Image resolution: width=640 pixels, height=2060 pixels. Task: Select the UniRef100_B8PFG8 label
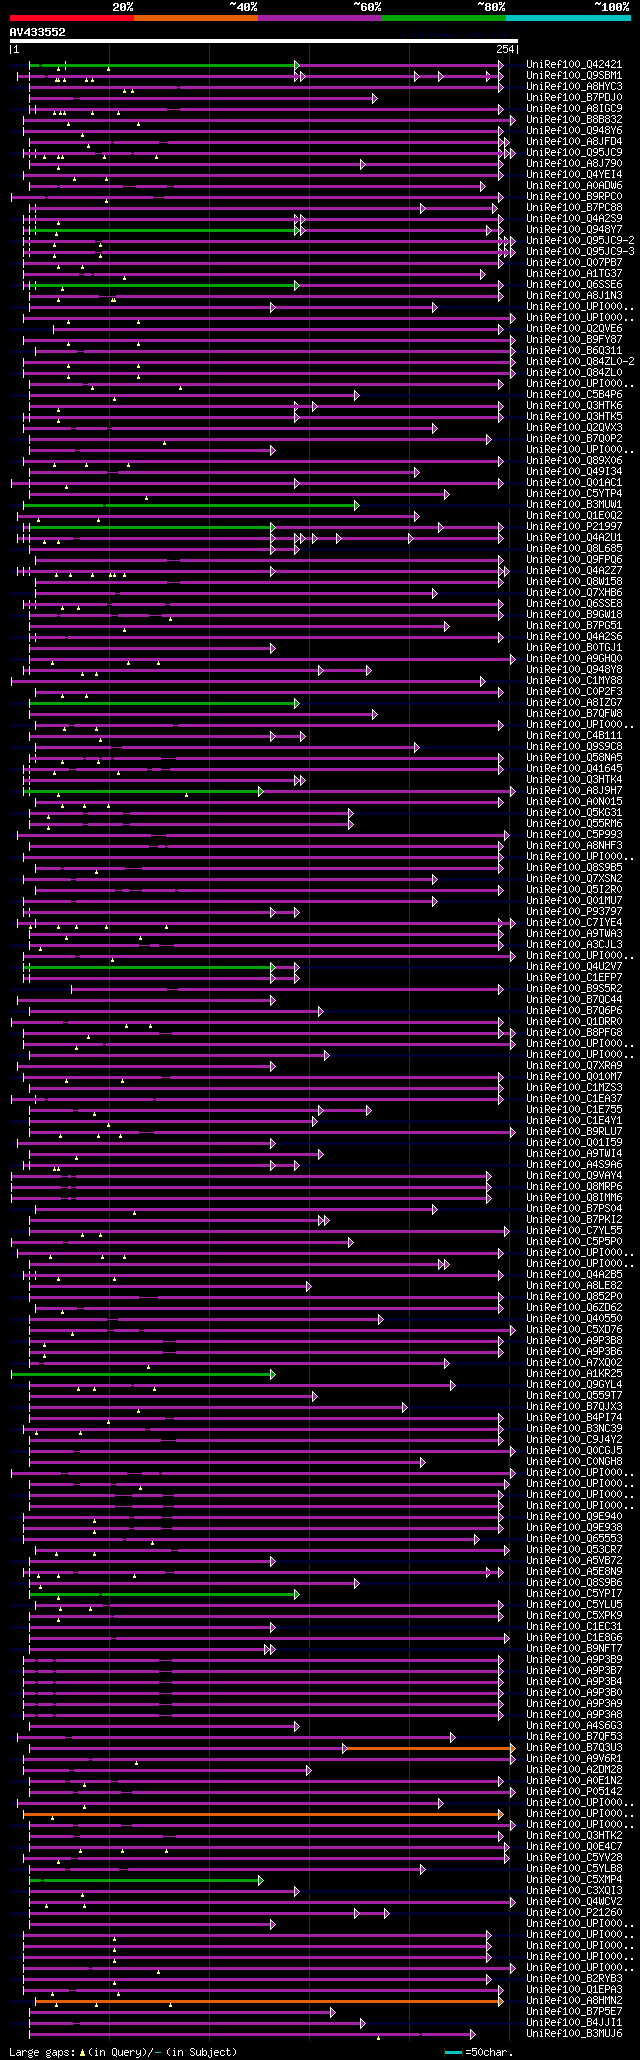tap(574, 1032)
